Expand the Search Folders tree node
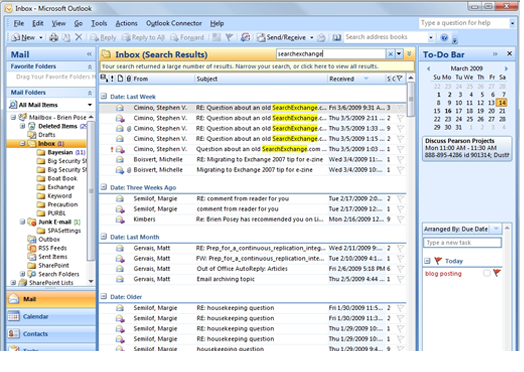The image size is (524, 372). click(x=22, y=274)
